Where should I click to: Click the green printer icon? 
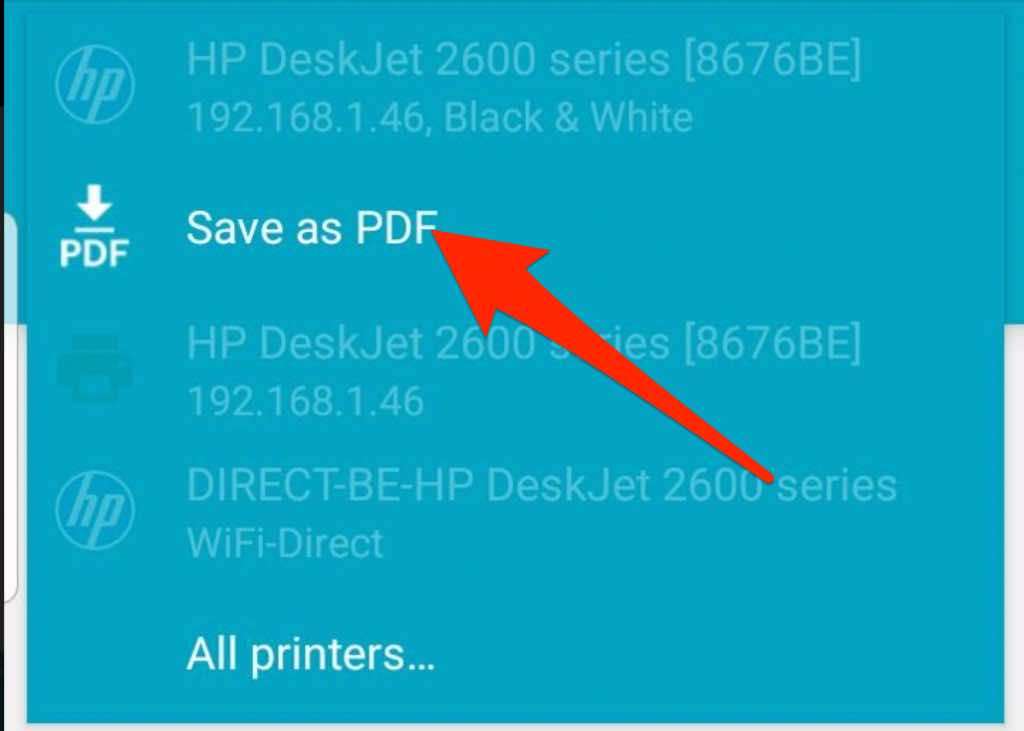95,368
